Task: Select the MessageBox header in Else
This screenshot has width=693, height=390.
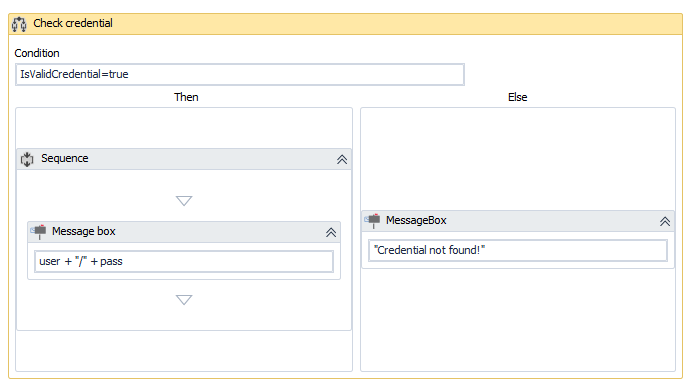Action: tap(518, 221)
